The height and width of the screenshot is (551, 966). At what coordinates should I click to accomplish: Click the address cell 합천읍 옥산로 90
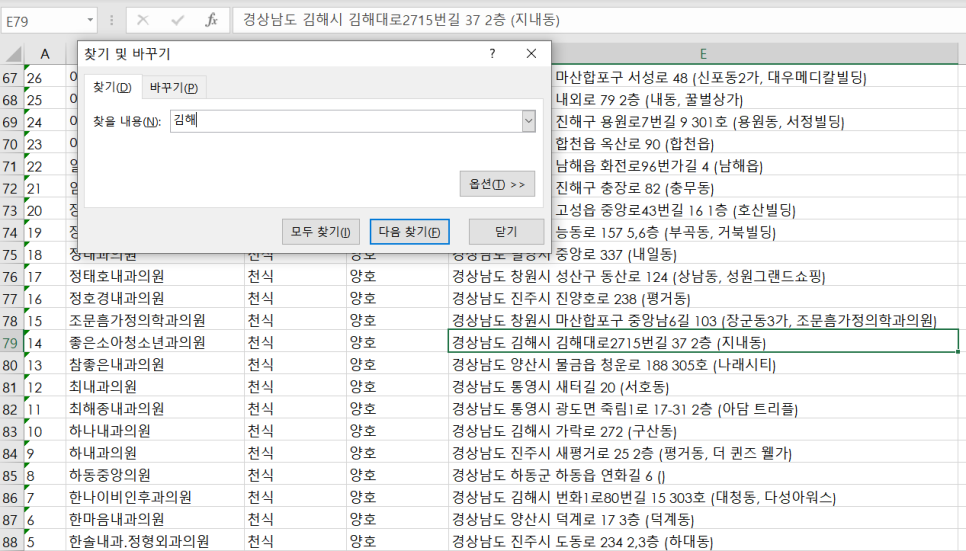(755, 144)
